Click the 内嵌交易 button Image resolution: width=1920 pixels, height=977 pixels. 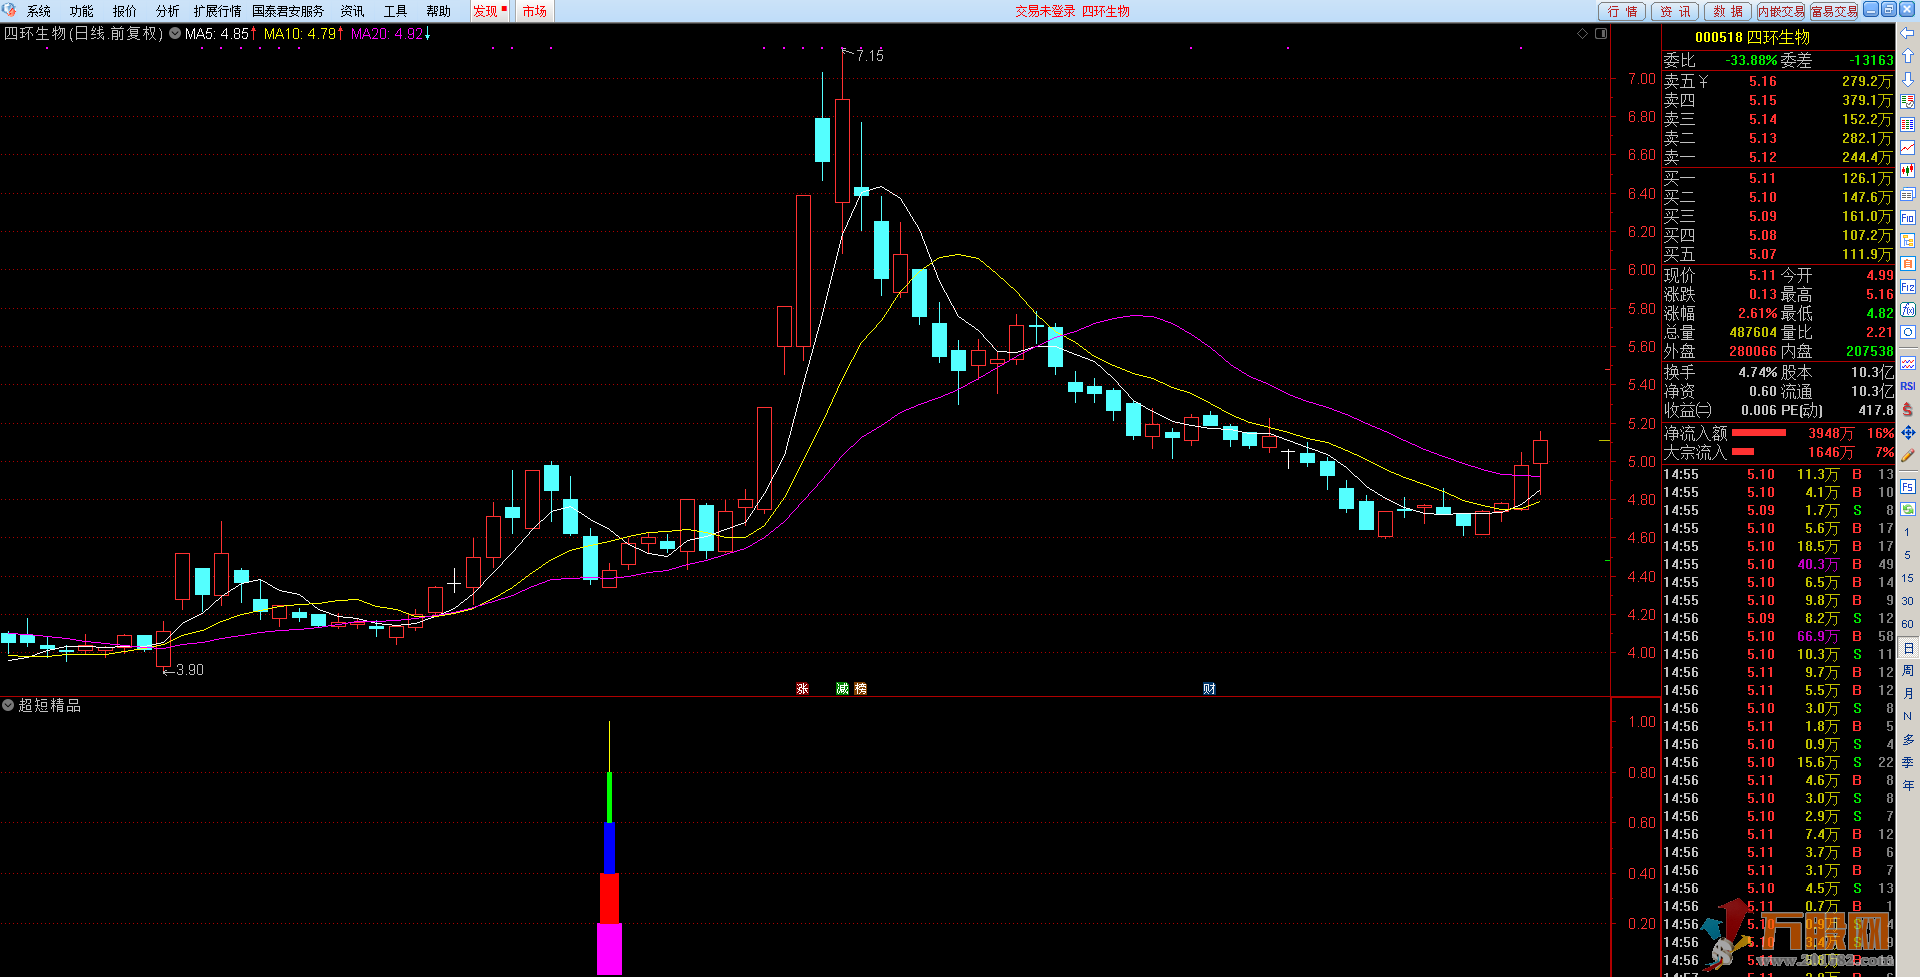click(1780, 11)
